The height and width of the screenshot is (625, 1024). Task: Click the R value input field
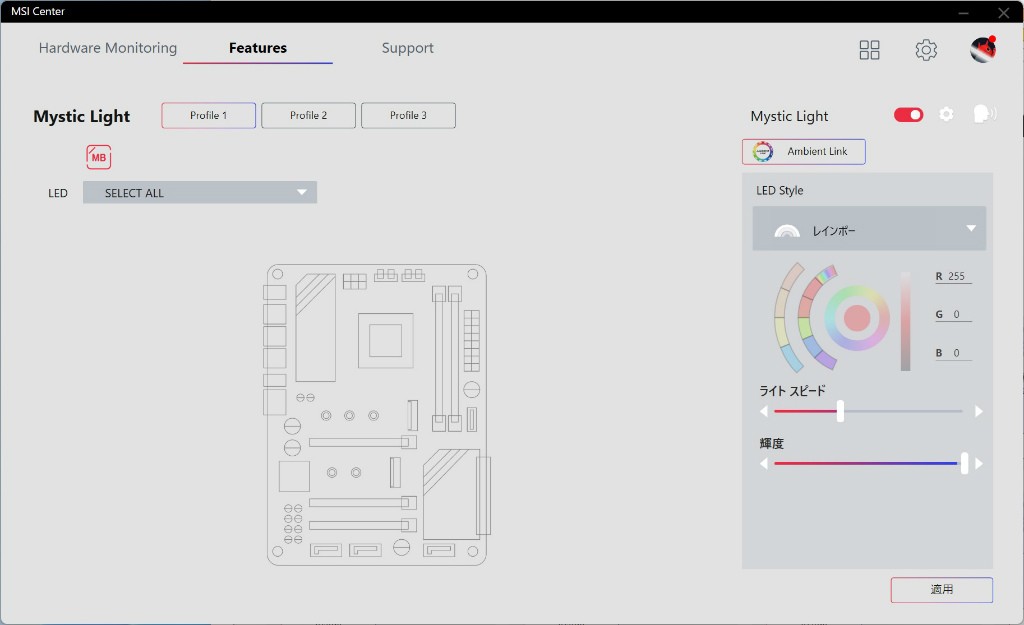point(957,277)
